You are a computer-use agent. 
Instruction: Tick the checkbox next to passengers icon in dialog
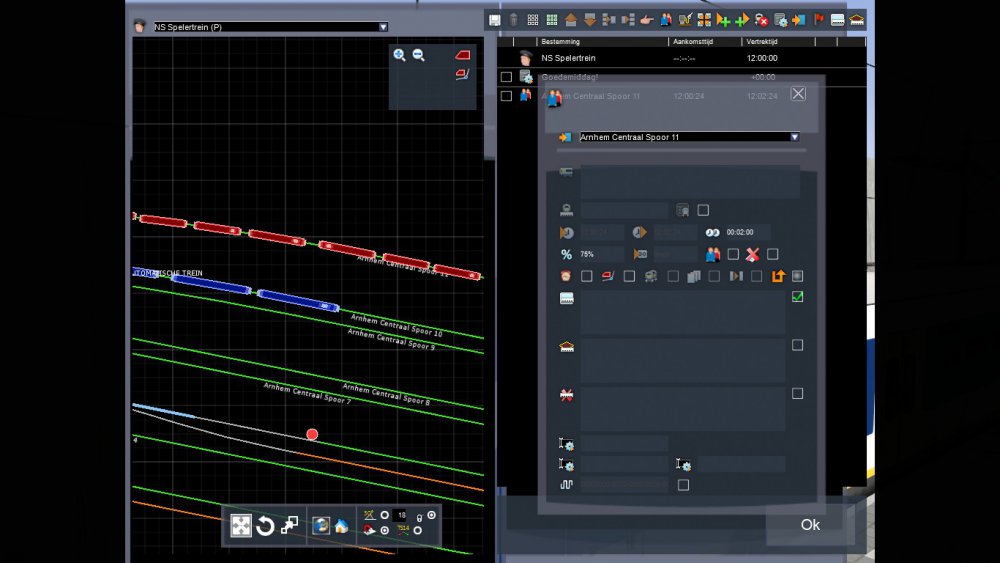[733, 254]
